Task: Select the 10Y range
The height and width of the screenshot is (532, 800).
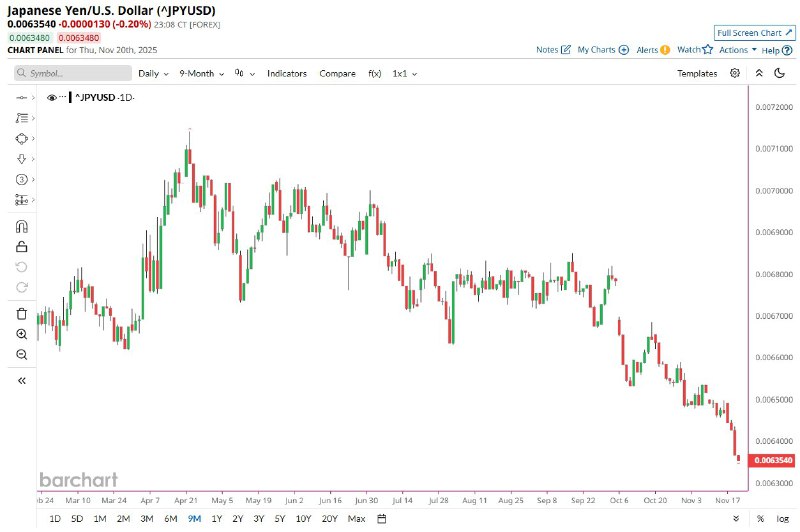Action: click(x=303, y=519)
